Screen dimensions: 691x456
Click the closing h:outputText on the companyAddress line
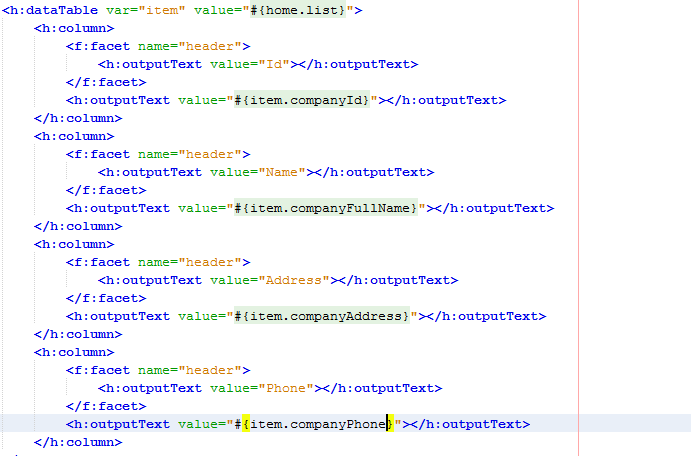point(487,316)
